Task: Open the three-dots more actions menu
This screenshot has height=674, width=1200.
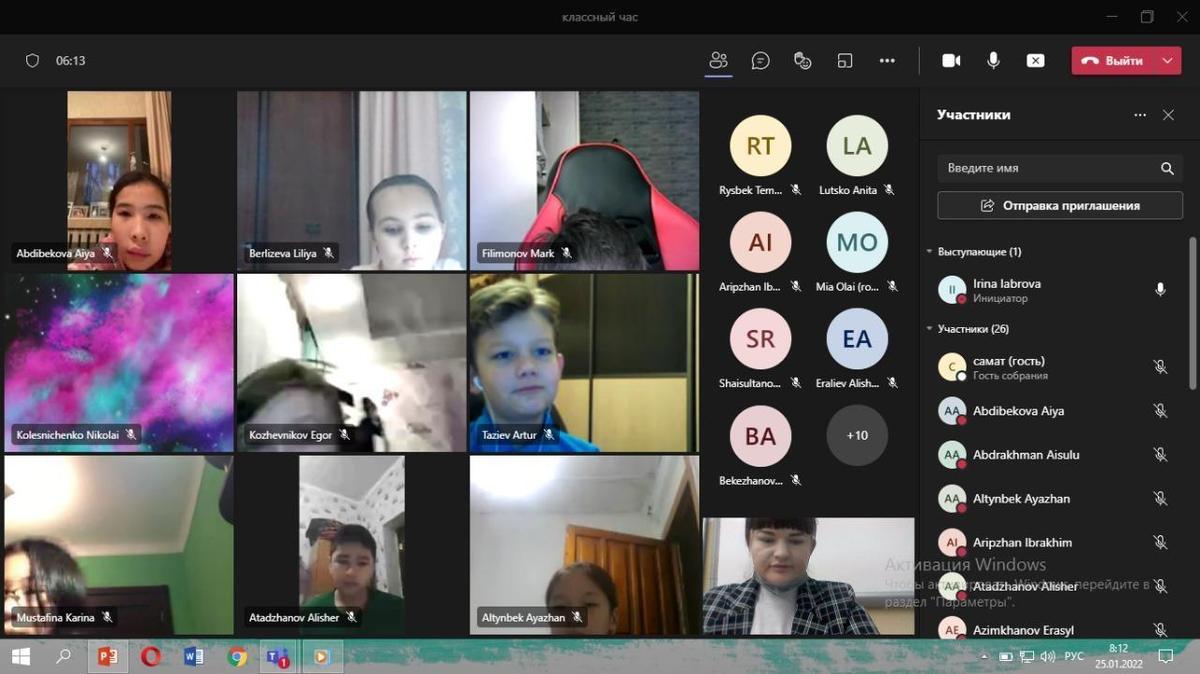Action: (x=887, y=61)
